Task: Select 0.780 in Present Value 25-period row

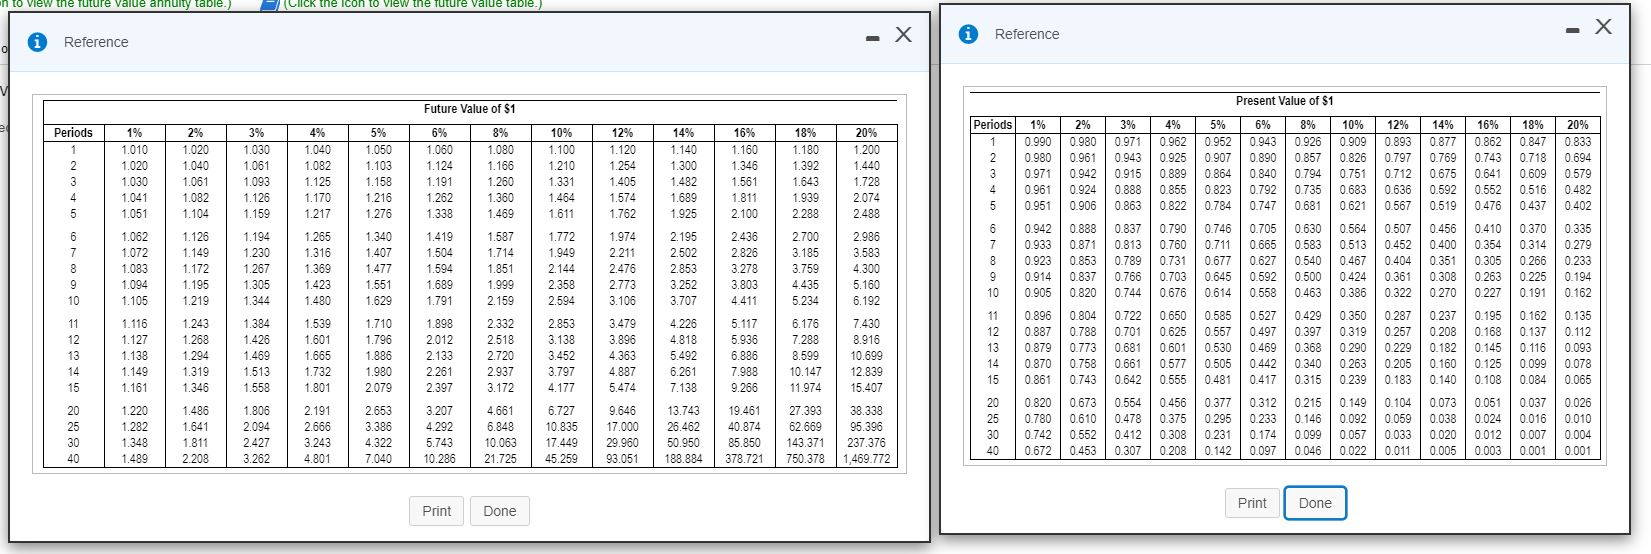Action: pyautogui.click(x=1038, y=419)
